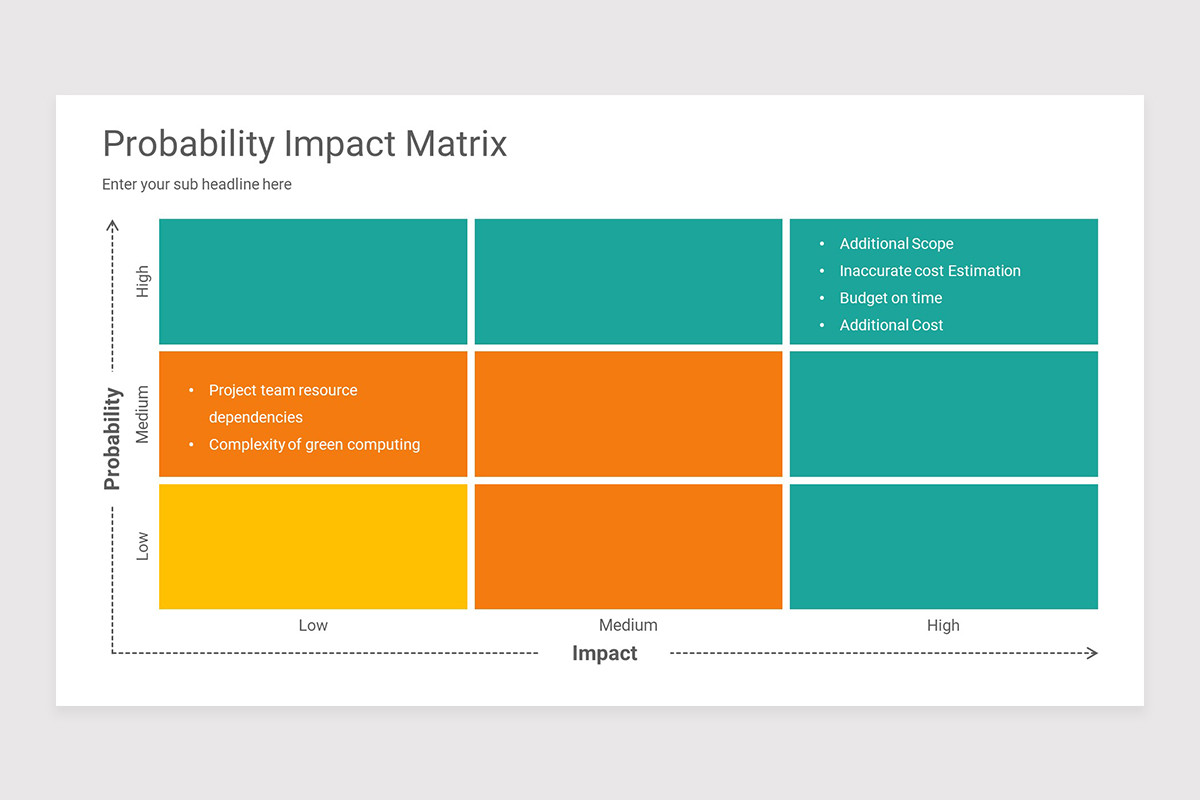Click the bold Probability axis label
Viewport: 1200px width, 800px height.
click(x=112, y=438)
